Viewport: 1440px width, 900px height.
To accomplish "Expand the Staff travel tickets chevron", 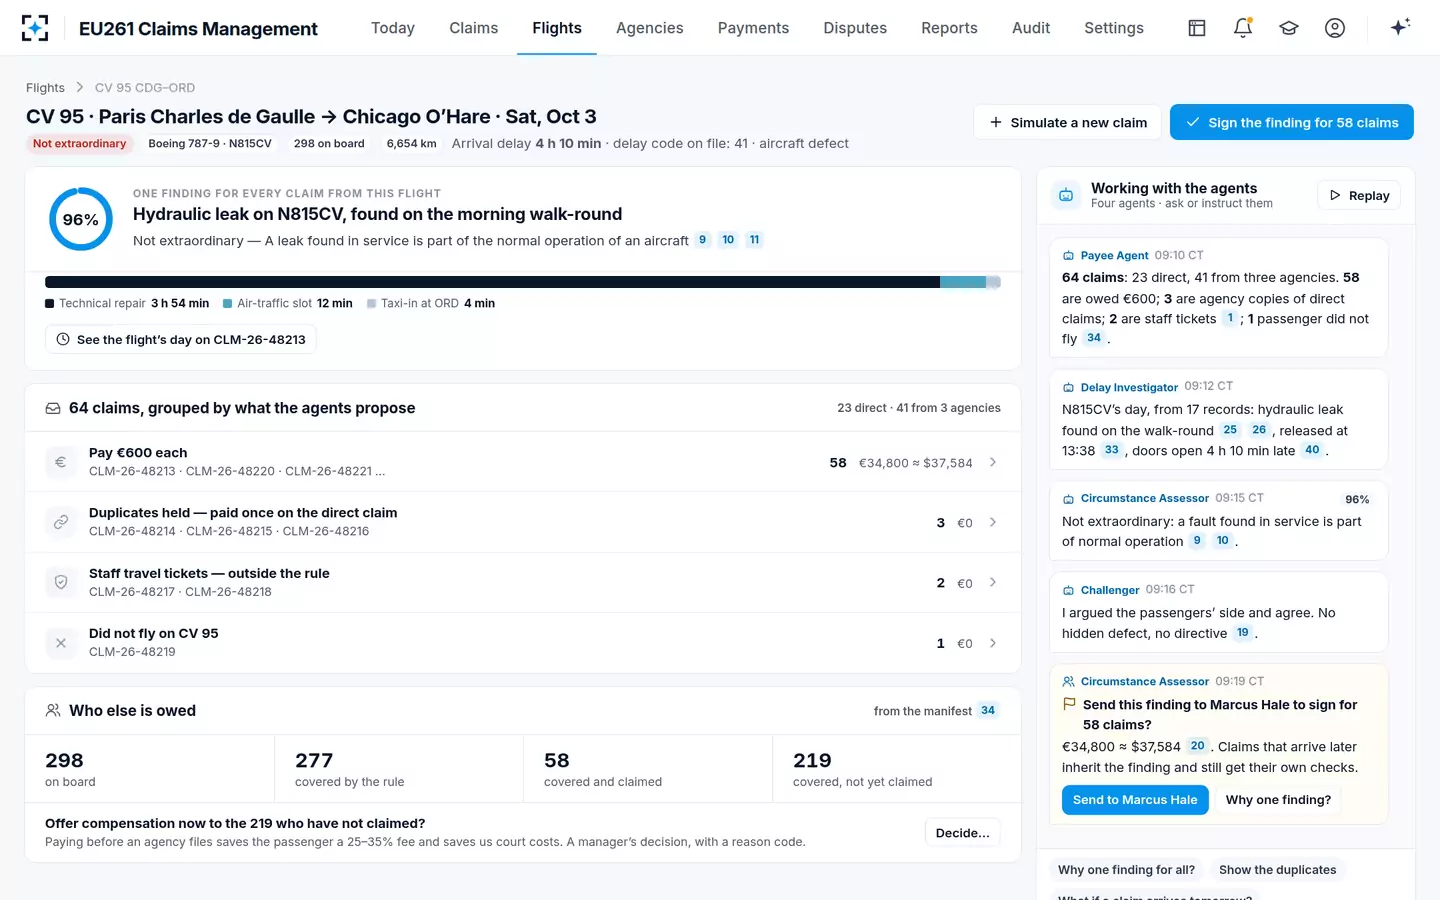I will click(x=993, y=582).
